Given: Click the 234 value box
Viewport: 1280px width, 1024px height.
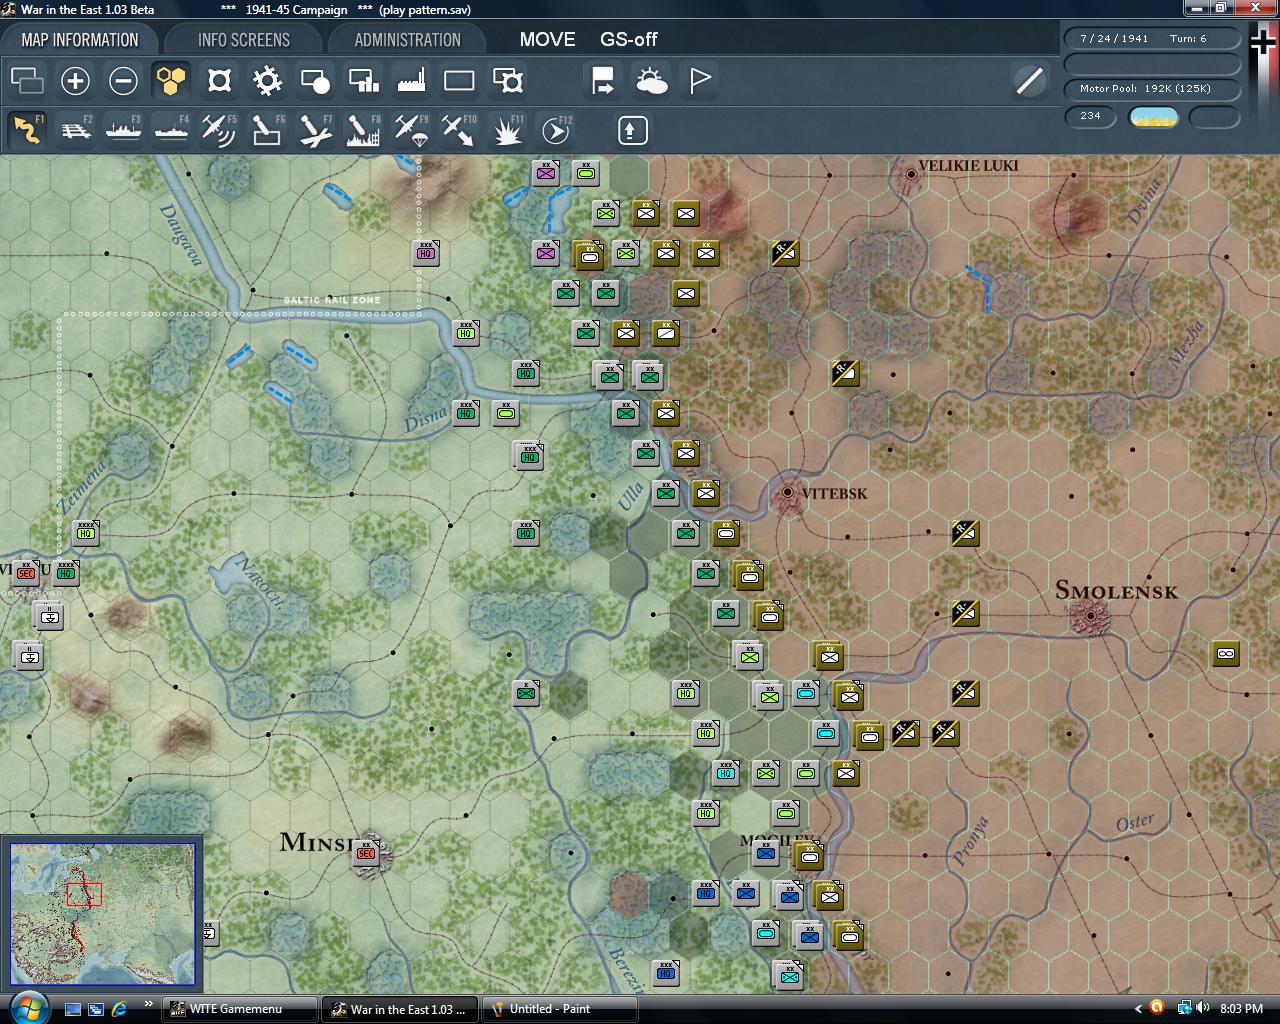Looking at the screenshot, I should pyautogui.click(x=1091, y=116).
